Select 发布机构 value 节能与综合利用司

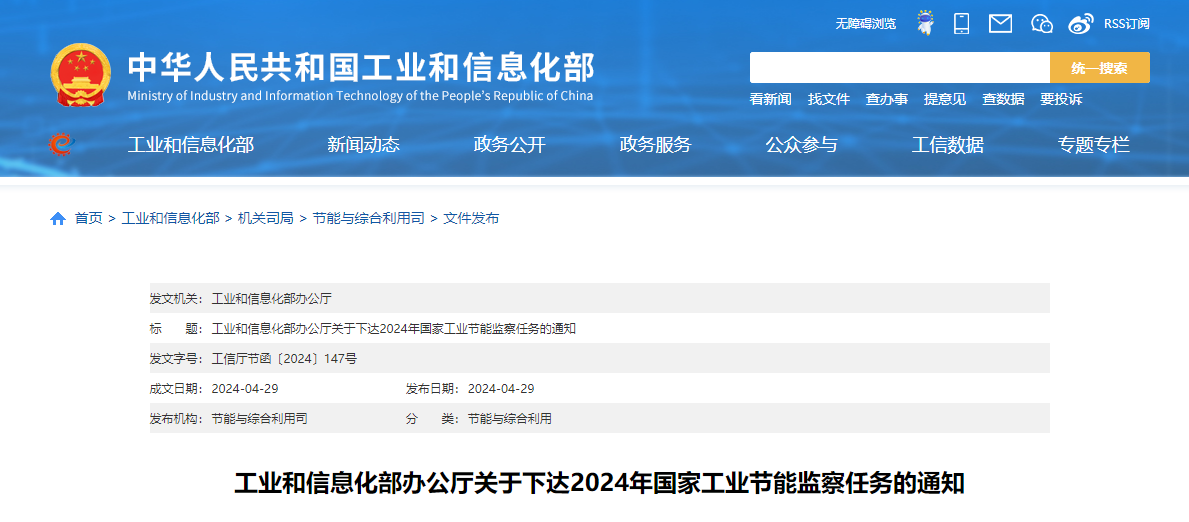(x=259, y=419)
